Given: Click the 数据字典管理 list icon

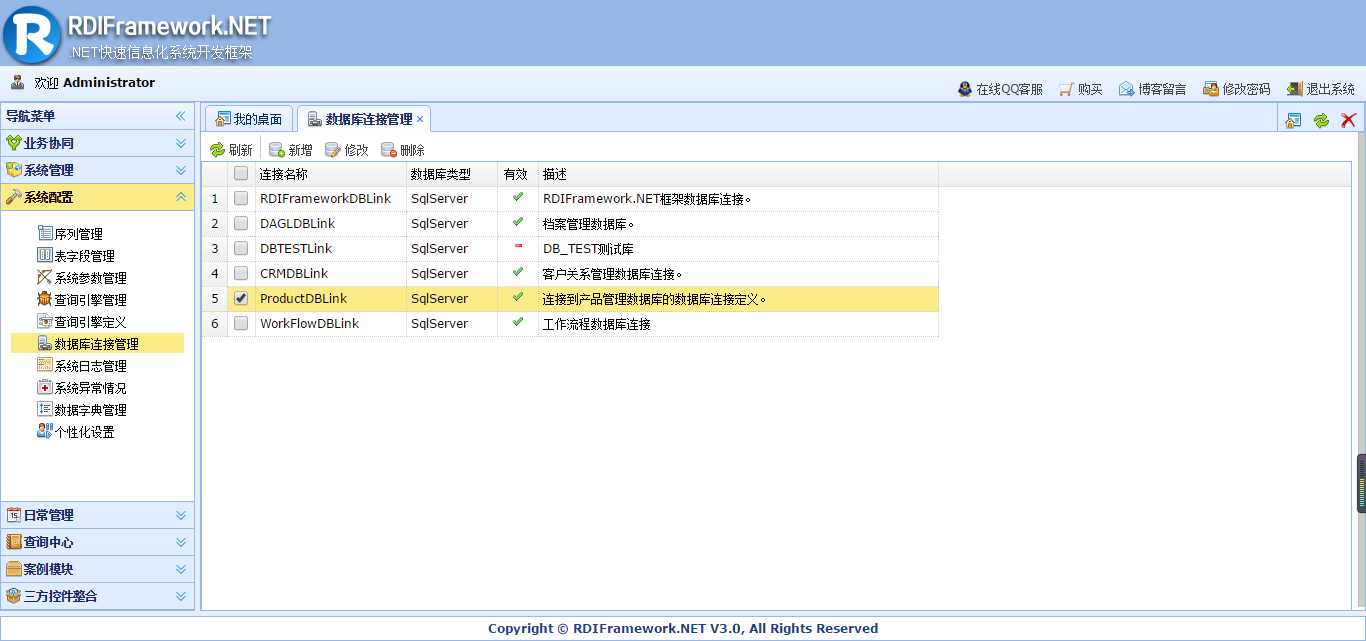Looking at the screenshot, I should 45,409.
